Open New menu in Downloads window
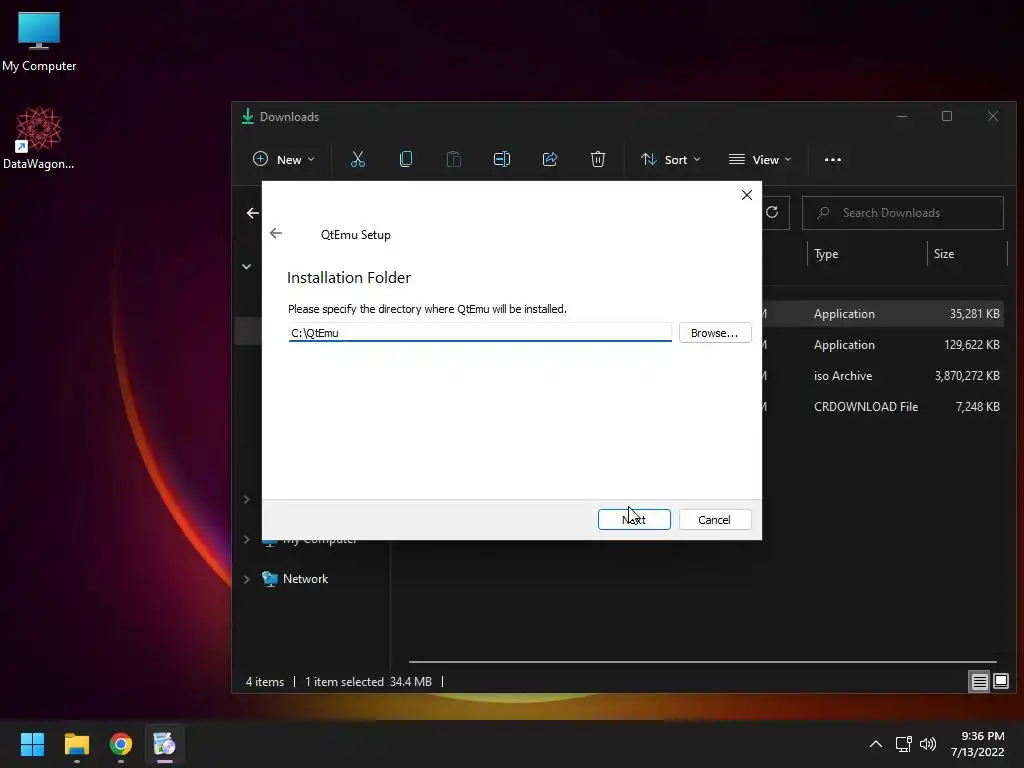The image size is (1024, 768). tap(283, 159)
